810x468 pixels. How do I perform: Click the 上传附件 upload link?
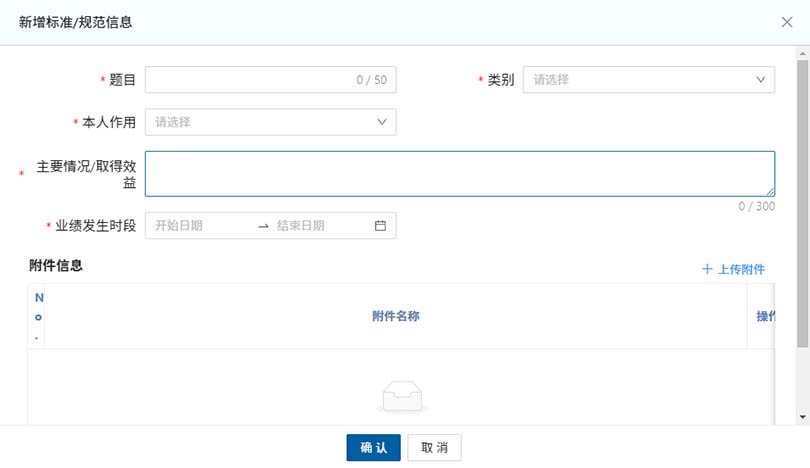734,270
